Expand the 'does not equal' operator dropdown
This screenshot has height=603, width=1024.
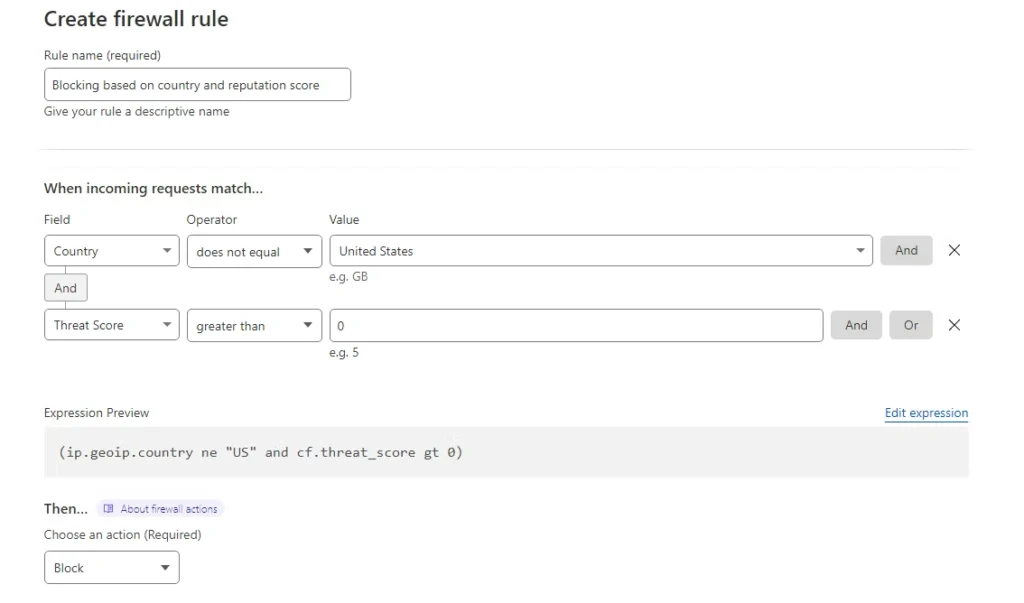(x=254, y=251)
